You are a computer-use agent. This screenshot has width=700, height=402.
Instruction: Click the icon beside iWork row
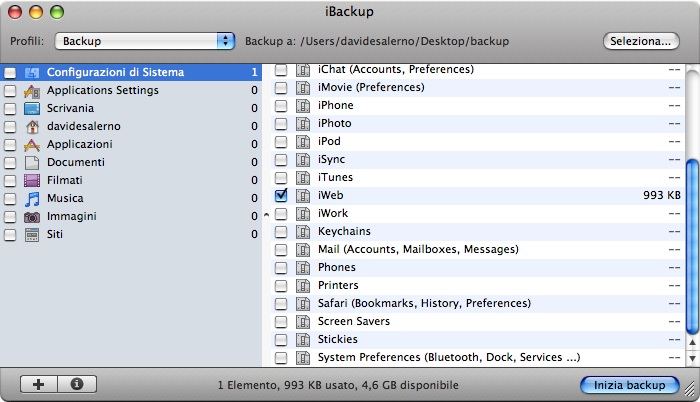[303, 214]
